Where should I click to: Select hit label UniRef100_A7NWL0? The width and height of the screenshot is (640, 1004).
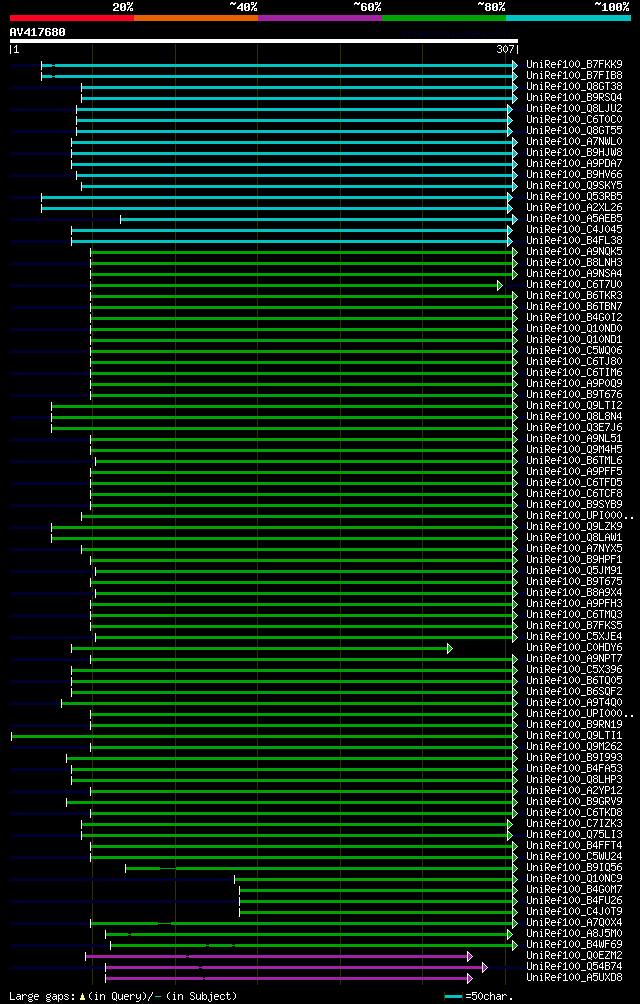(574, 142)
